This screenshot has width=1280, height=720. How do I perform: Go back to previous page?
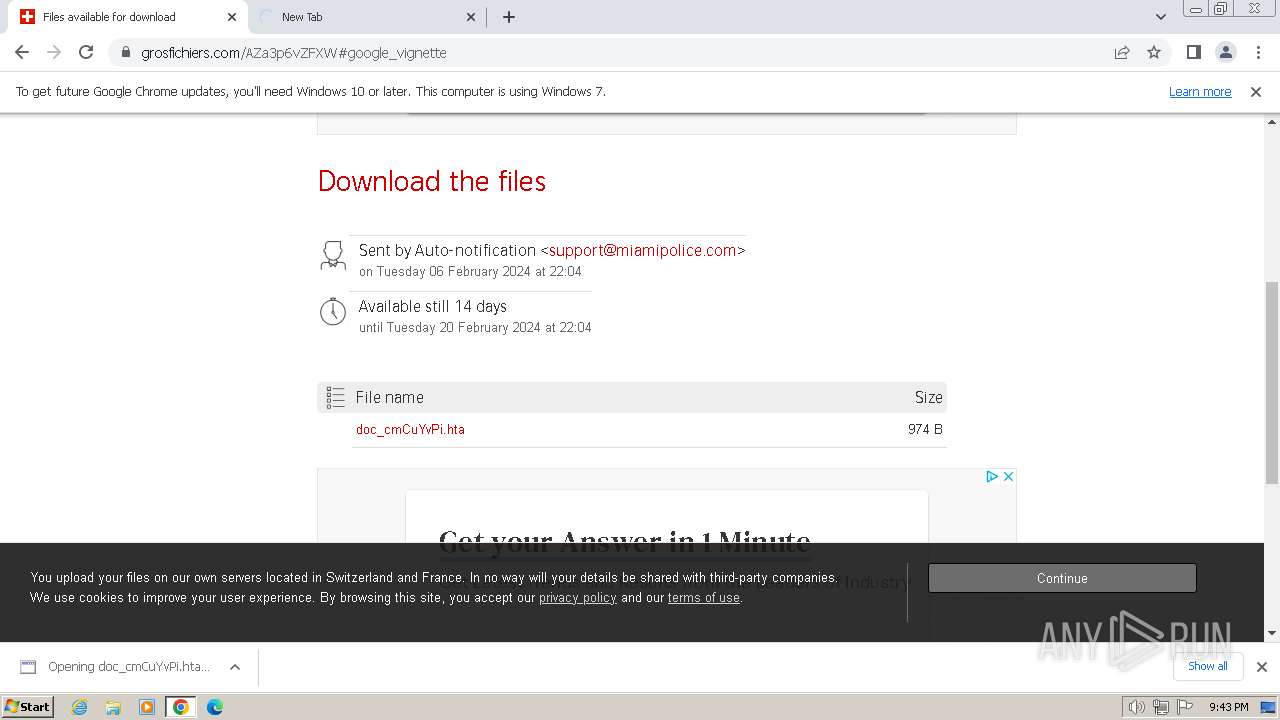[22, 52]
